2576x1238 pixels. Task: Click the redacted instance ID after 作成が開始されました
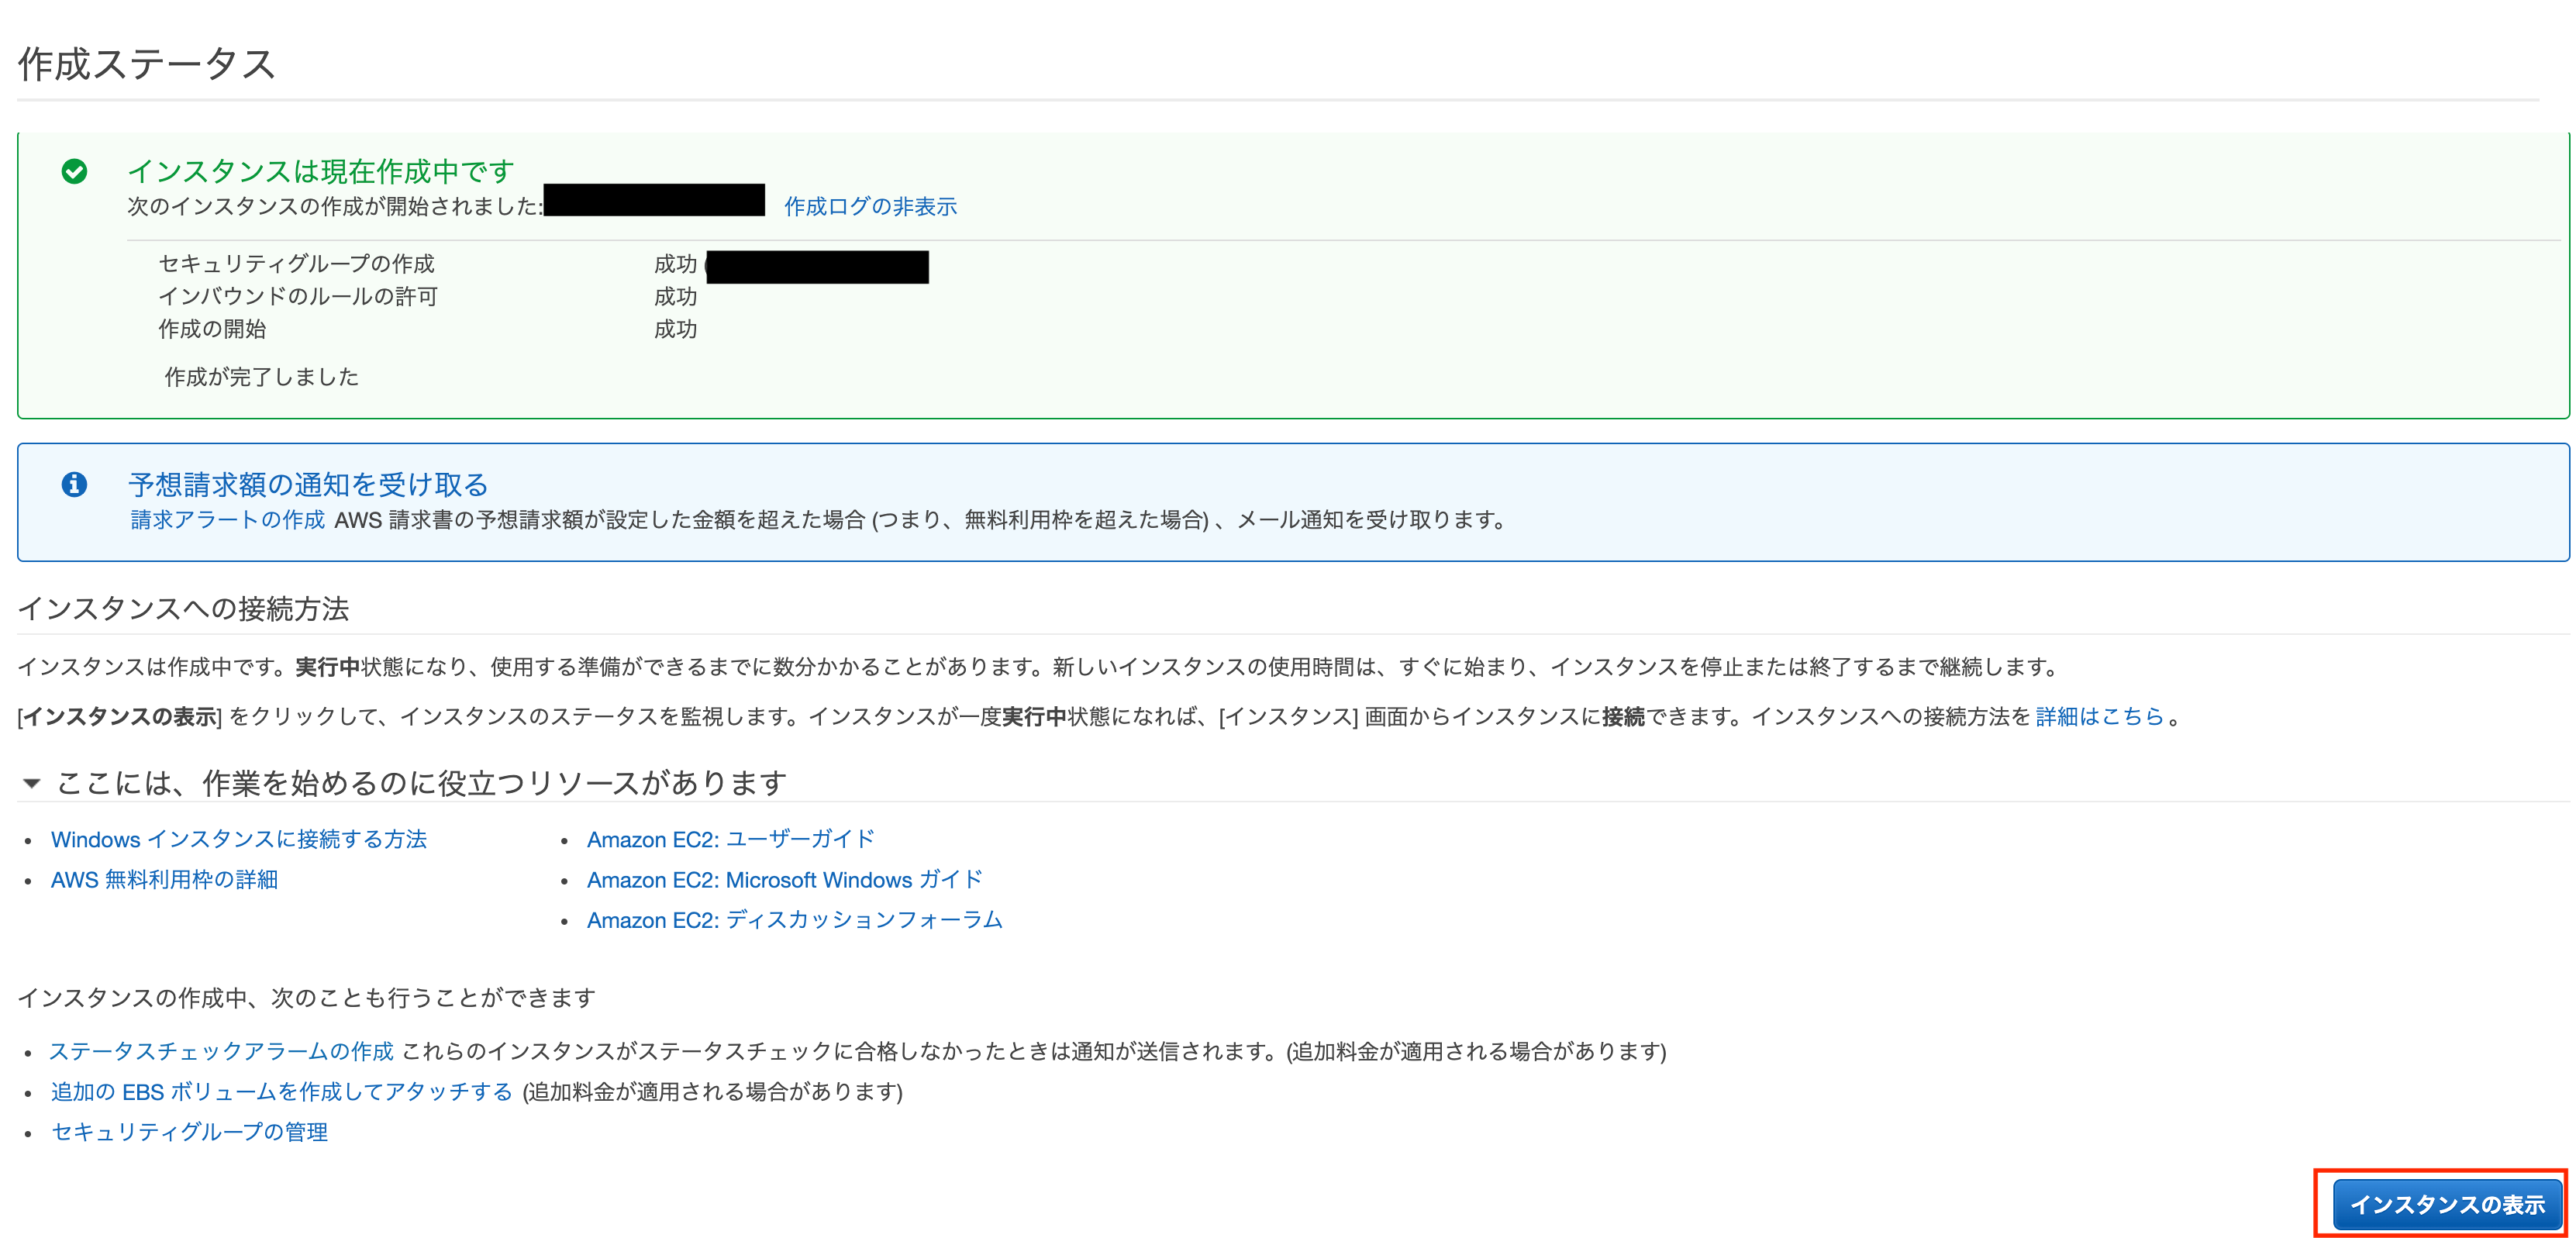click(x=654, y=200)
